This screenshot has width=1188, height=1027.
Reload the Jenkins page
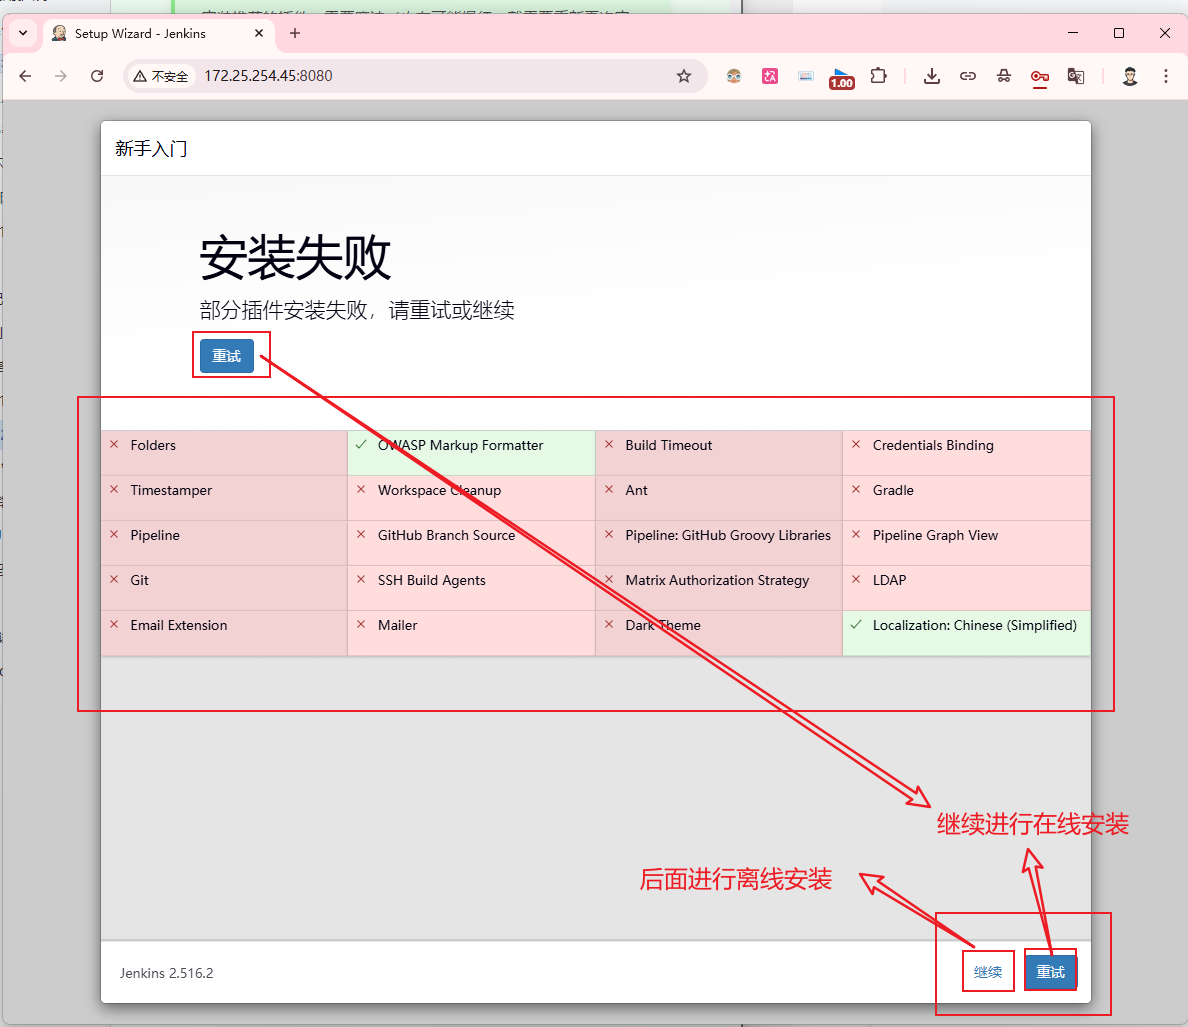coord(97,76)
